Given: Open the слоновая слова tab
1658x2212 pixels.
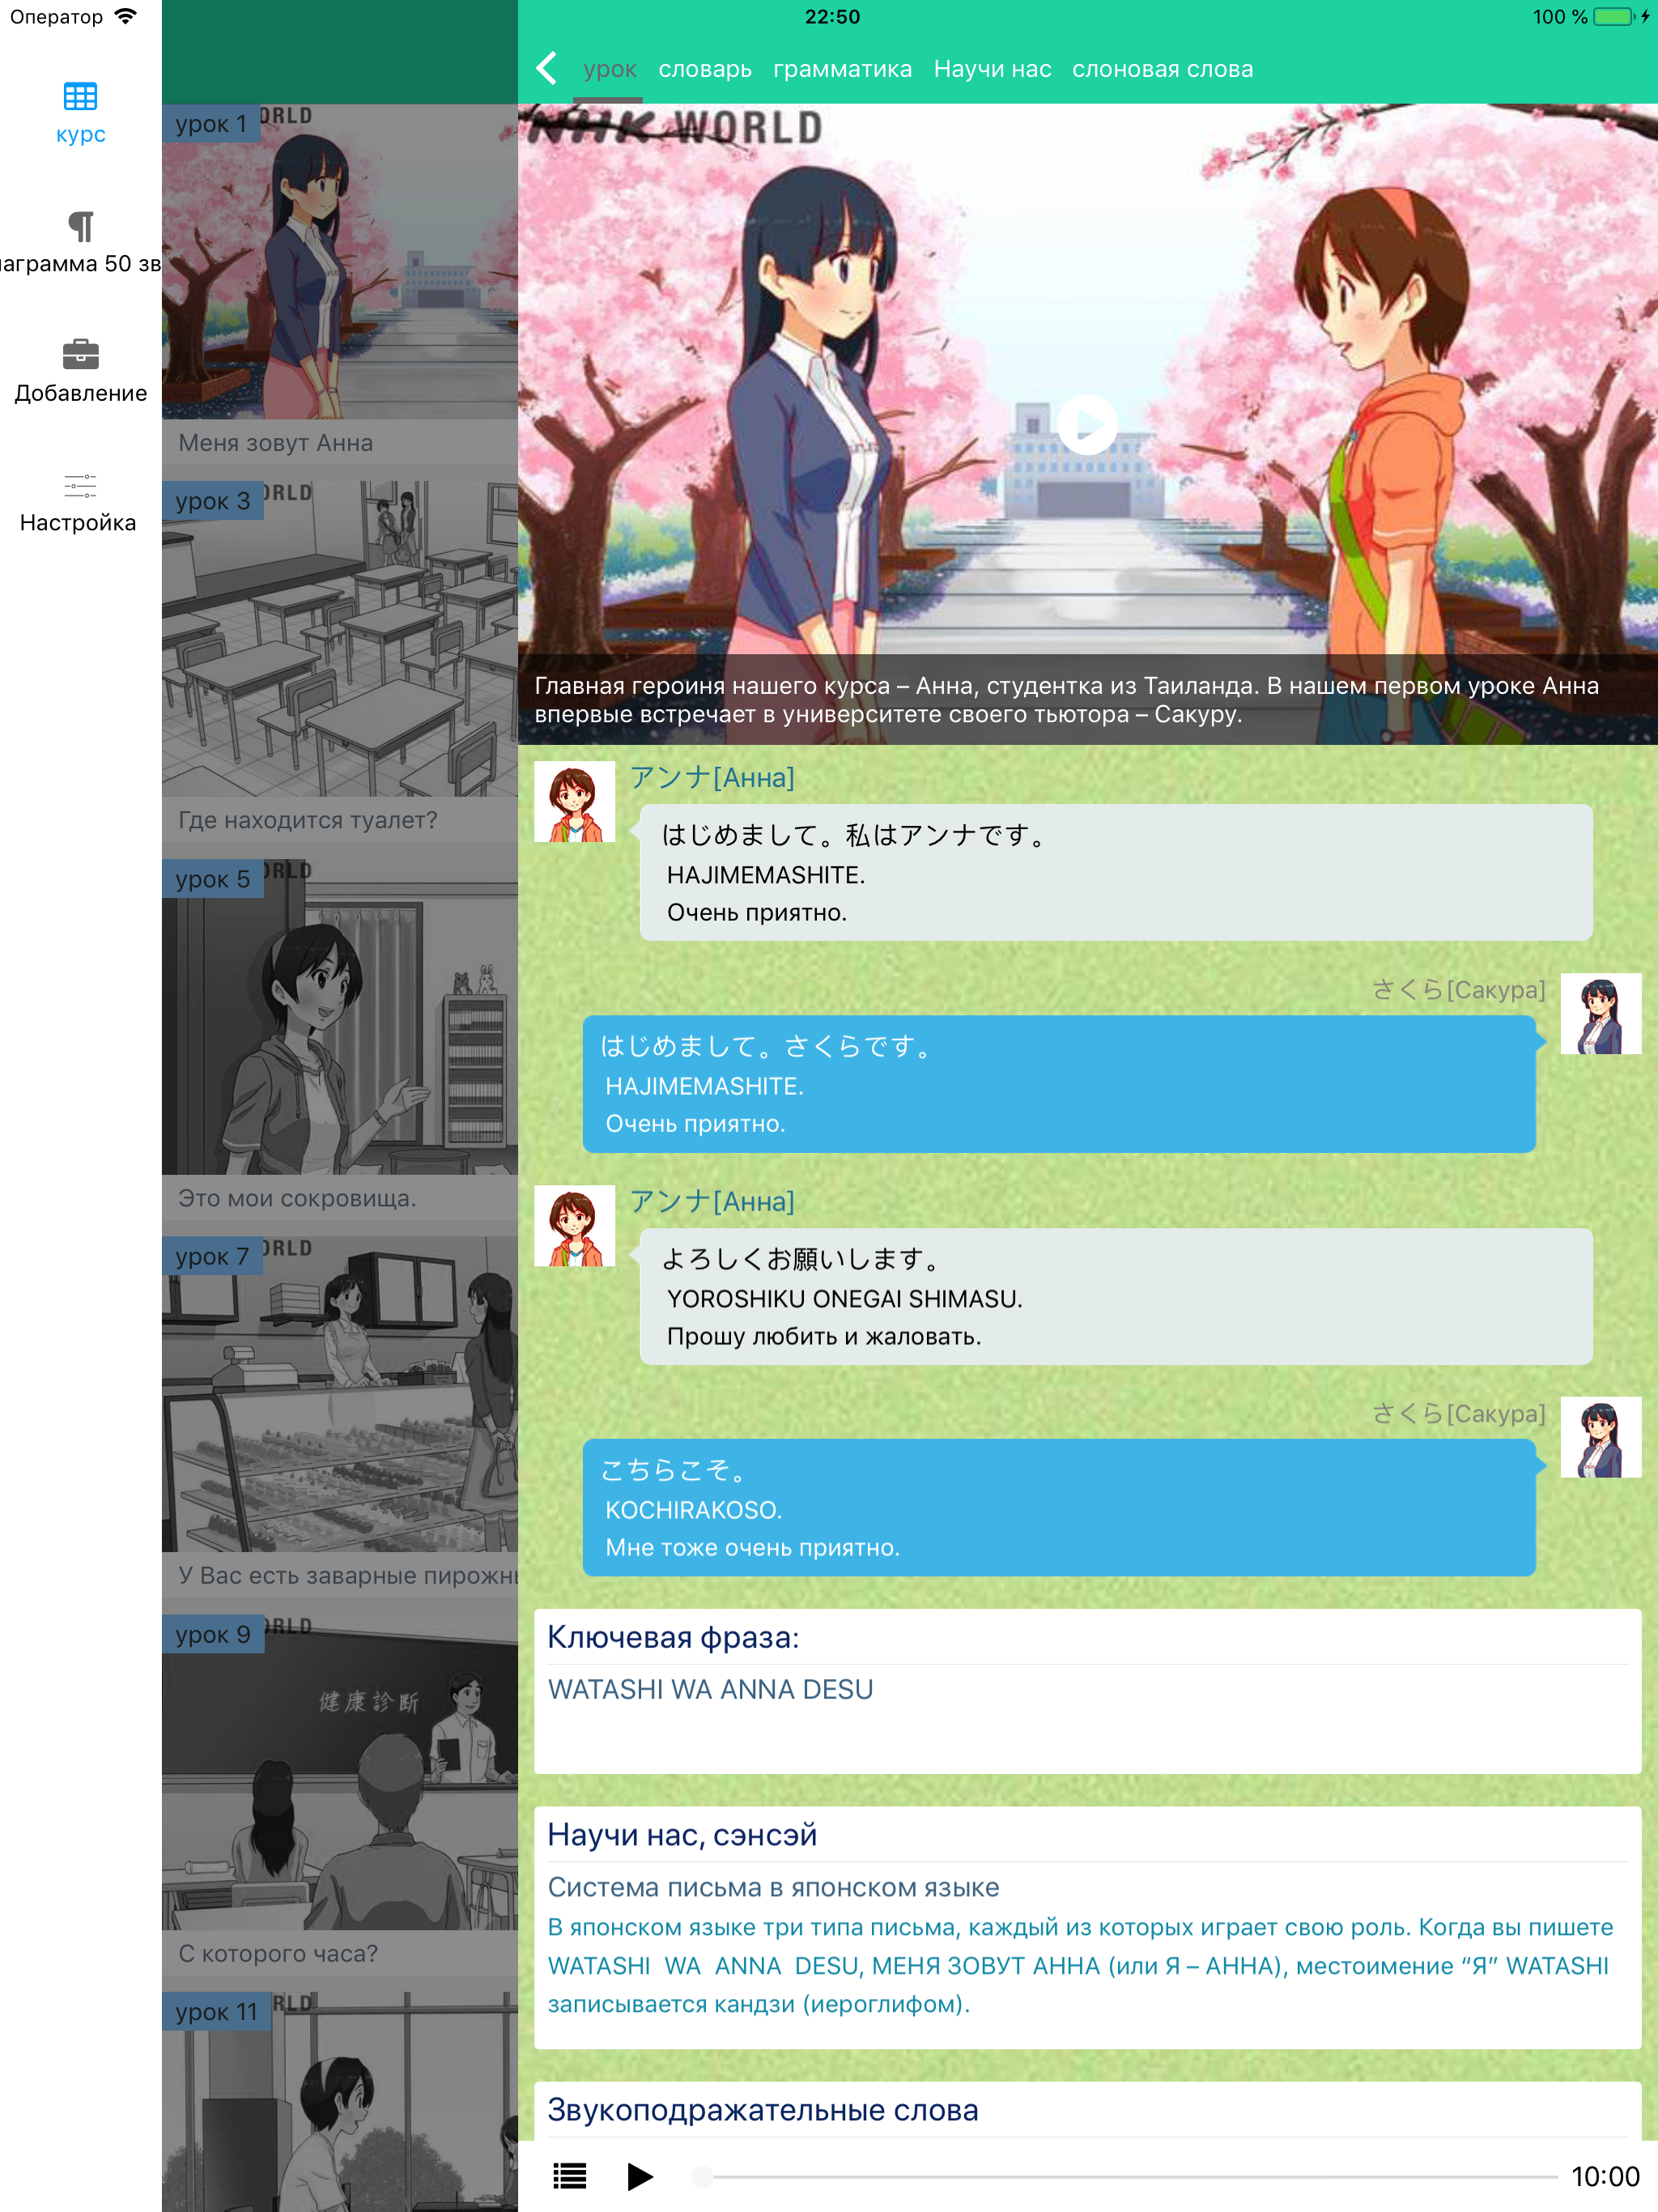Looking at the screenshot, I should [1162, 70].
